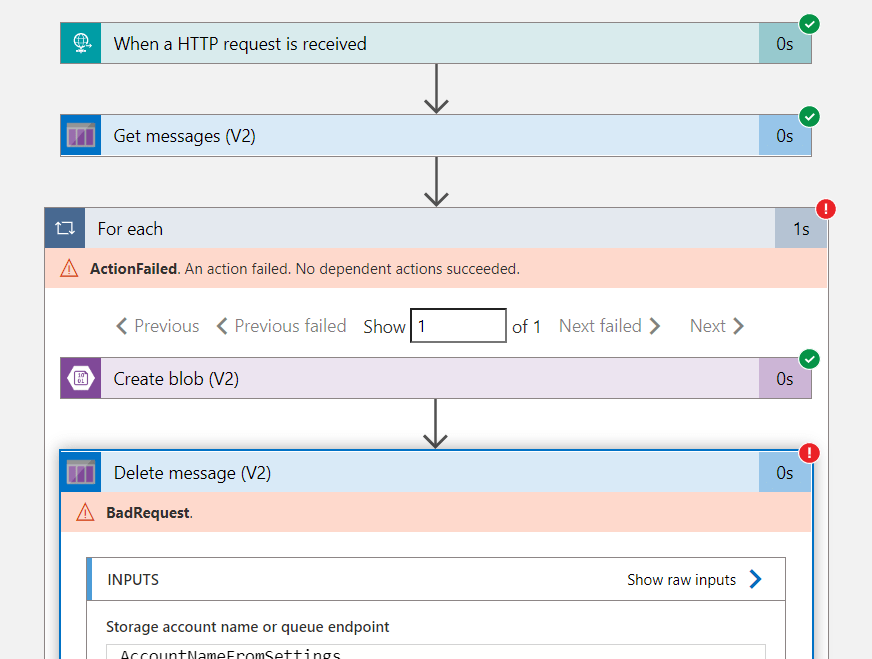This screenshot has height=659, width=872.
Task: Click the Delete message queue icon
Action: coord(81,472)
